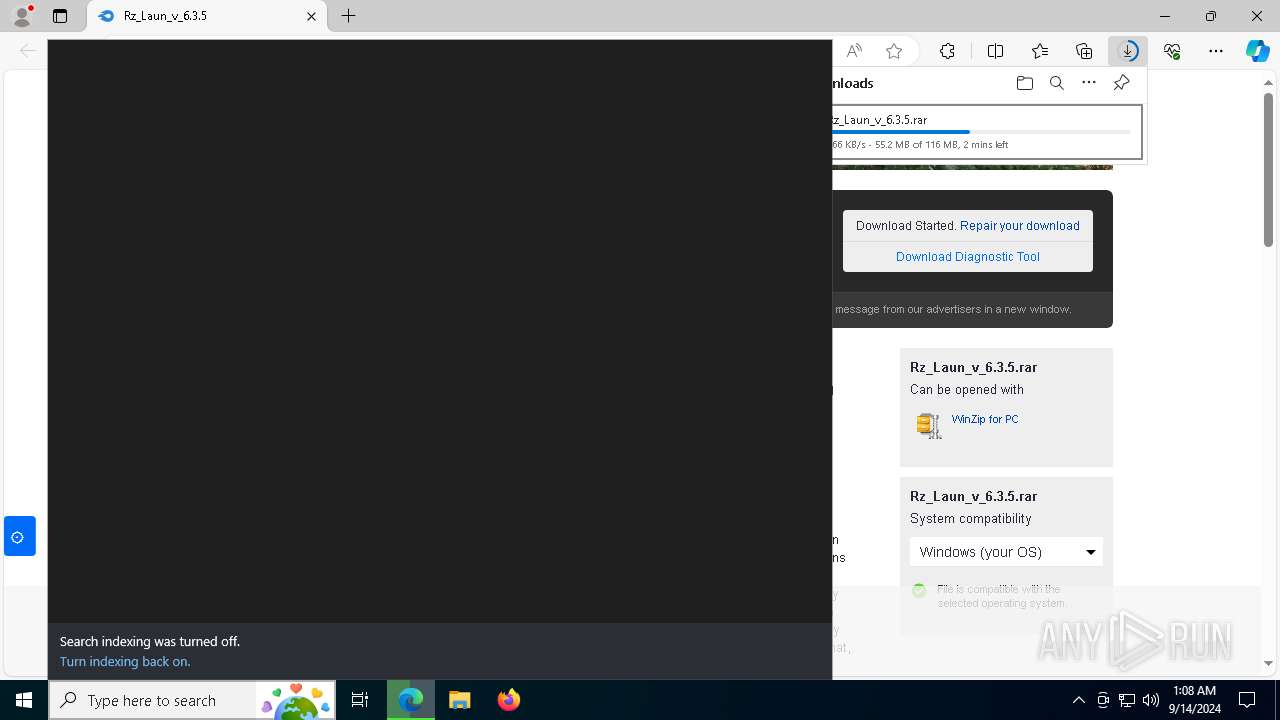The image size is (1280, 720).
Task: Click scrollbar down arrow
Action: [x=1268, y=663]
